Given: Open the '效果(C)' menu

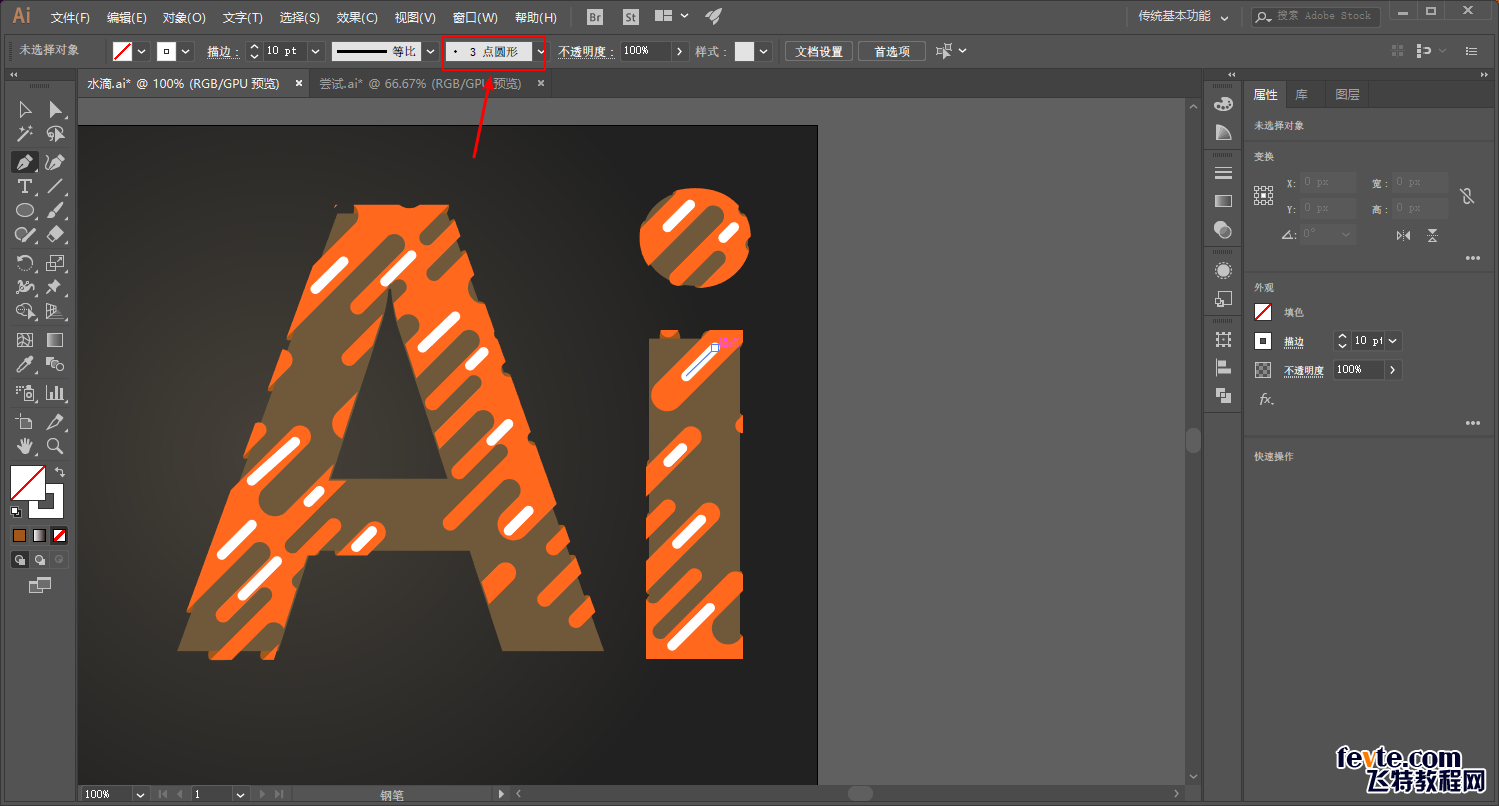Looking at the screenshot, I should click(x=357, y=17).
